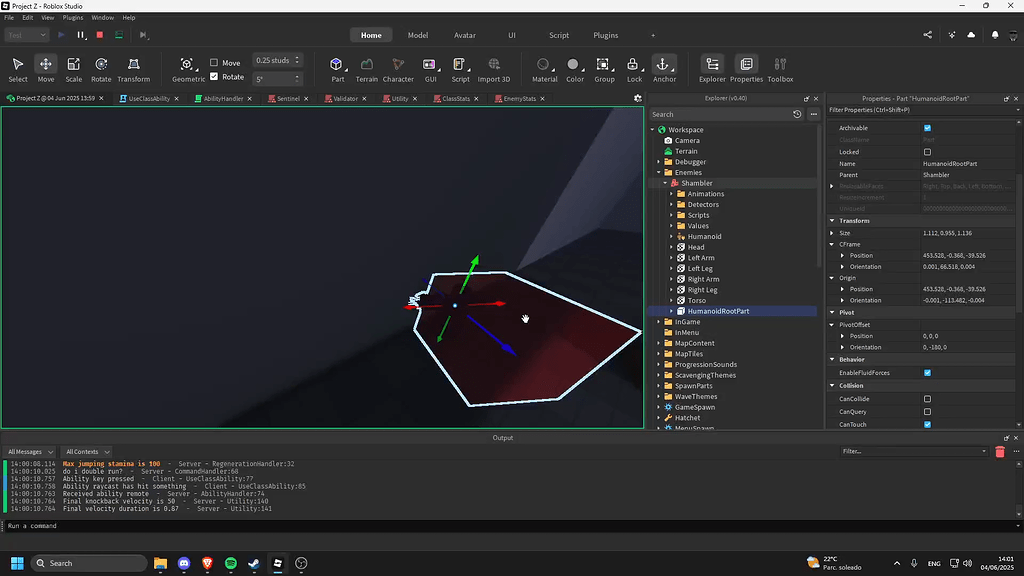Enable the Locked property checkbox
The image size is (1024, 576).
(x=928, y=151)
